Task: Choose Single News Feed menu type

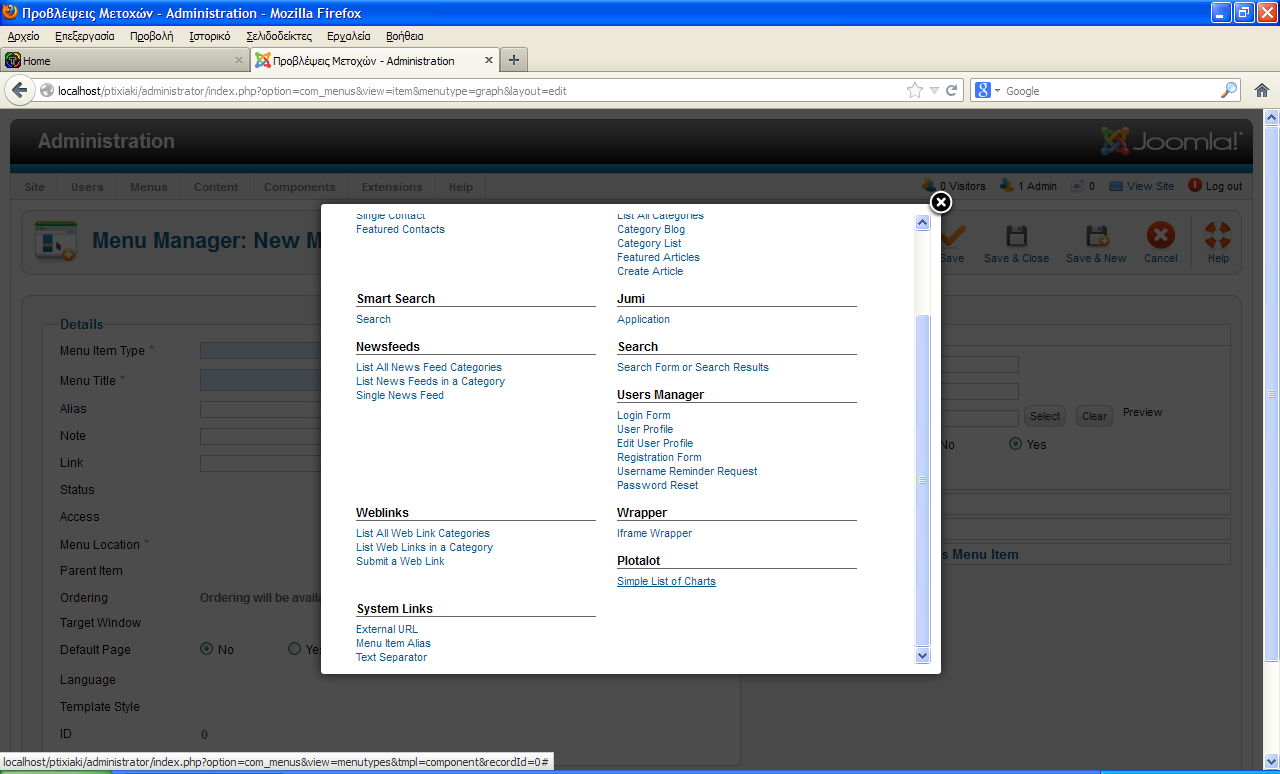Action: (x=400, y=395)
